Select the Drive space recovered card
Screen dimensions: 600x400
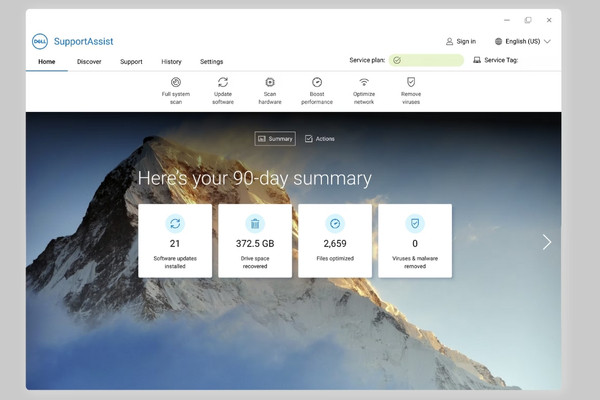tap(255, 241)
